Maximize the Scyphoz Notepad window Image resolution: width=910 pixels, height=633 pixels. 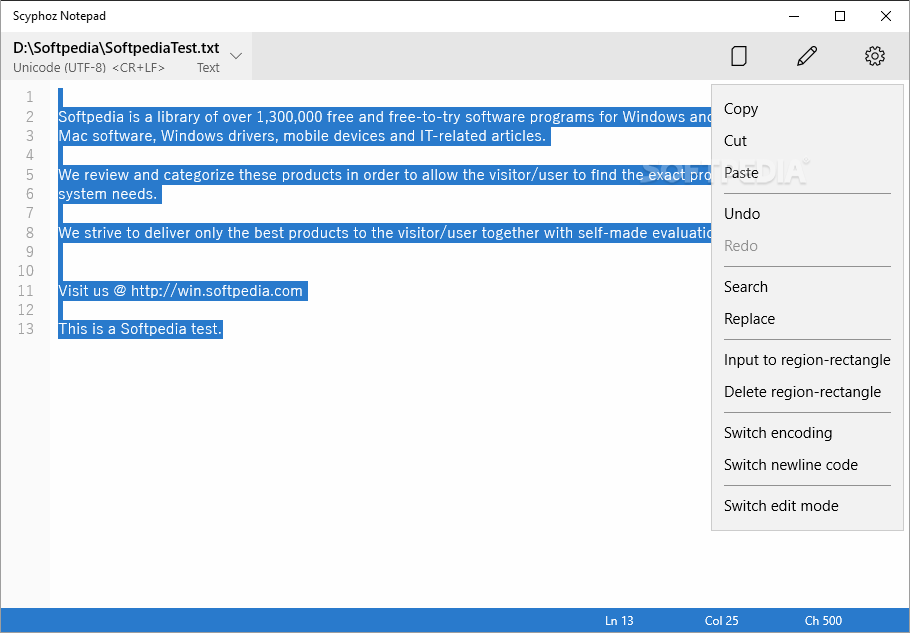(x=840, y=16)
